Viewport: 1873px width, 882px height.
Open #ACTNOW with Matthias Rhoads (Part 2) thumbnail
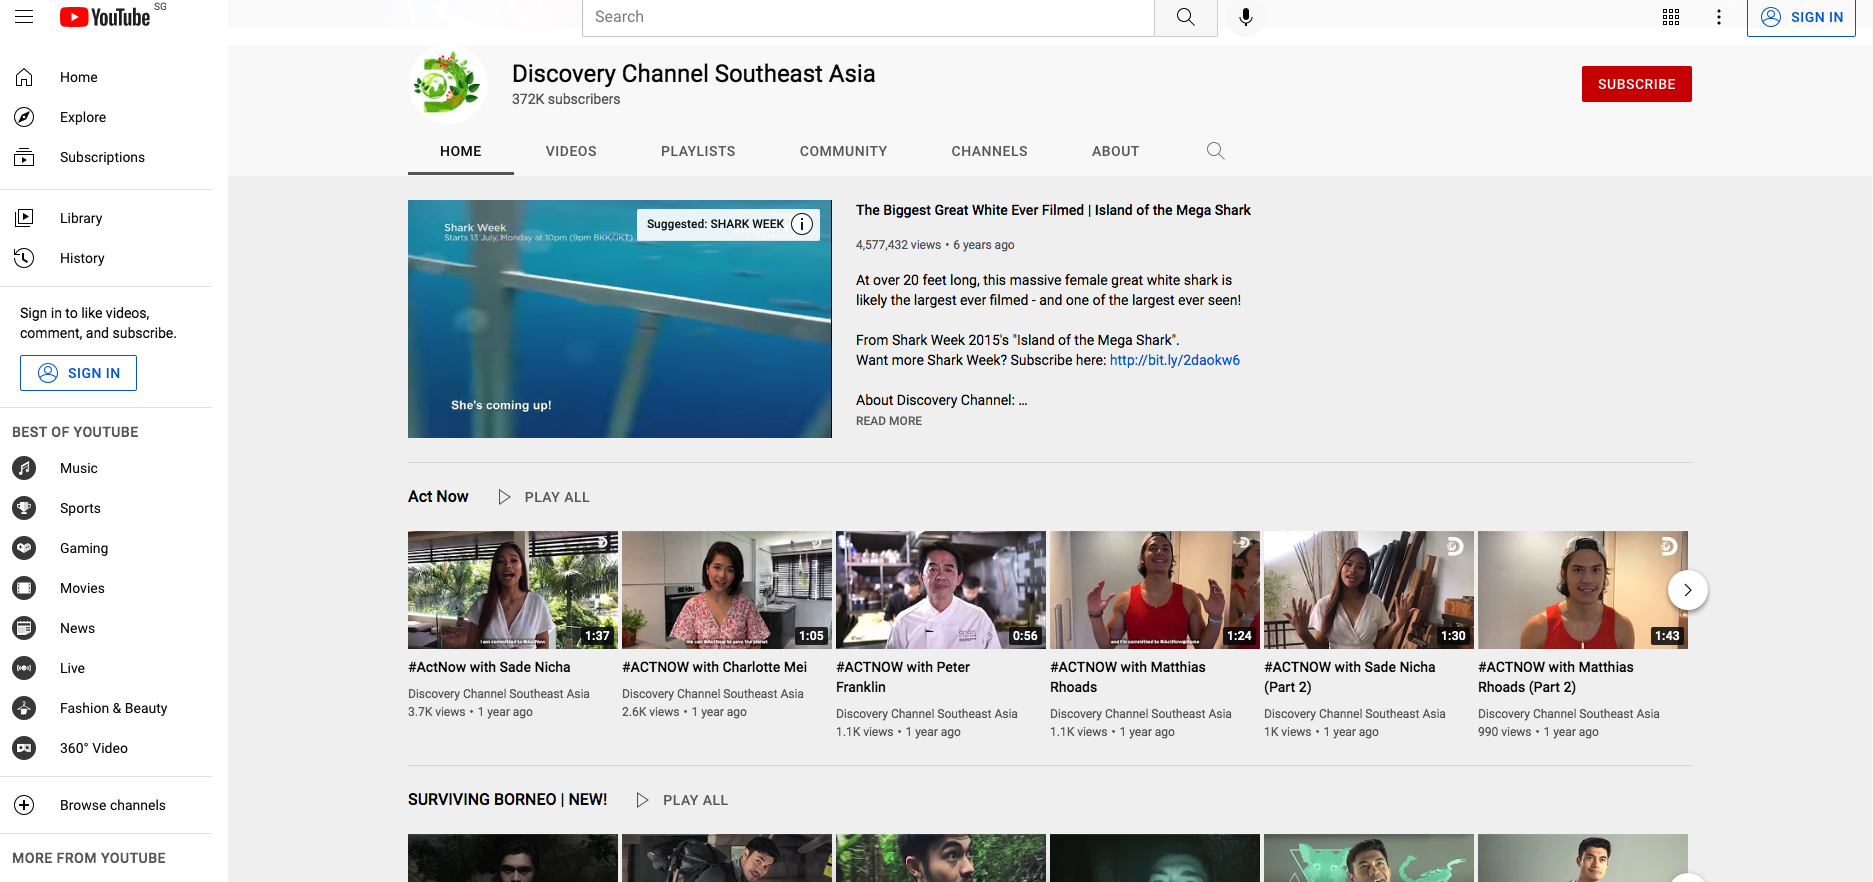(1583, 590)
